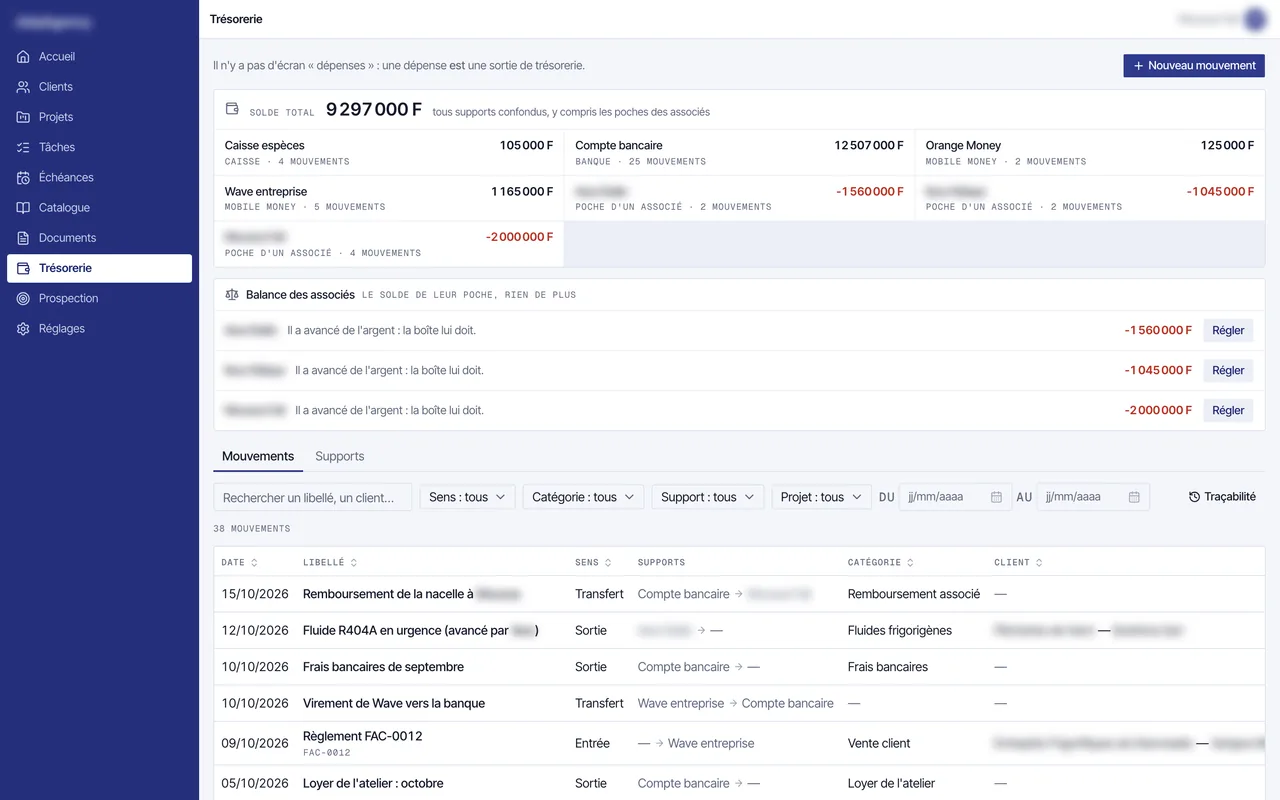
Task: Select the Wave entreprise account card
Action: [x=389, y=199]
